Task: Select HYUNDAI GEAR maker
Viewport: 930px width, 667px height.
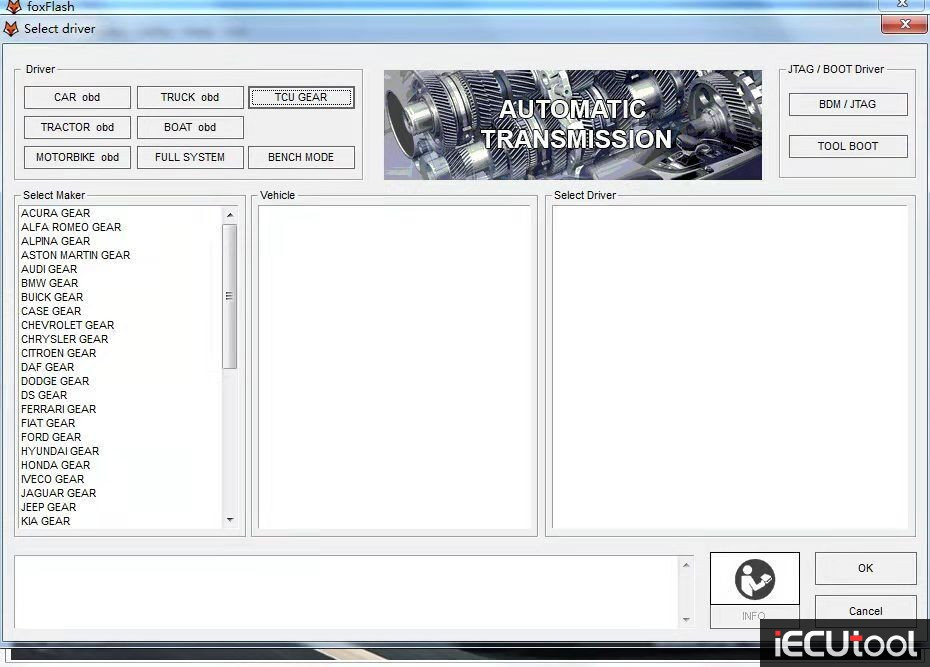Action: pyautogui.click(x=60, y=451)
